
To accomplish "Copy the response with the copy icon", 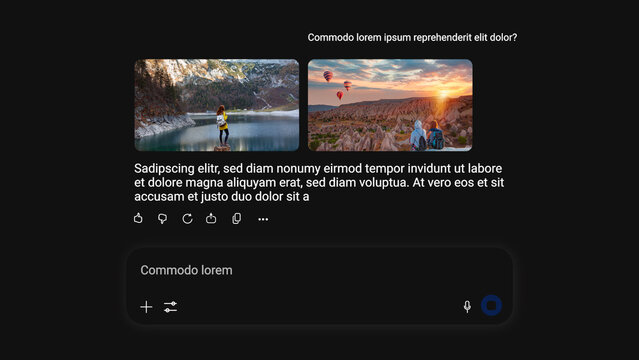I will (x=236, y=219).
